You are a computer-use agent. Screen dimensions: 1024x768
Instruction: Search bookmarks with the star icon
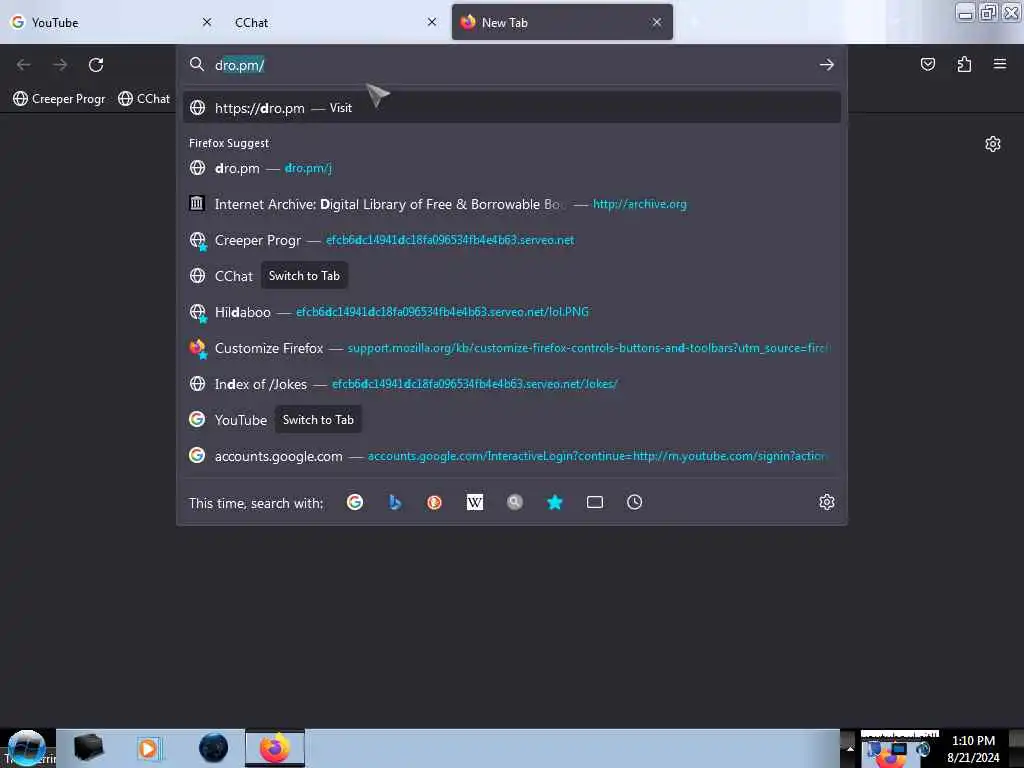pyautogui.click(x=554, y=502)
